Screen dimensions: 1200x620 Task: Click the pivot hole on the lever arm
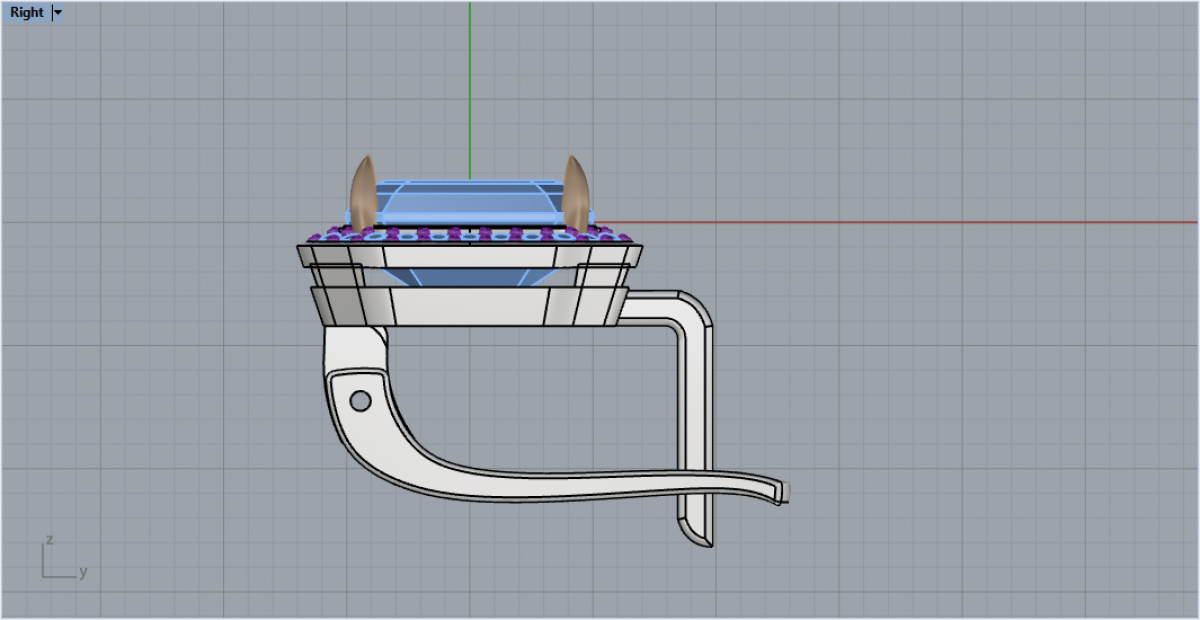[360, 401]
